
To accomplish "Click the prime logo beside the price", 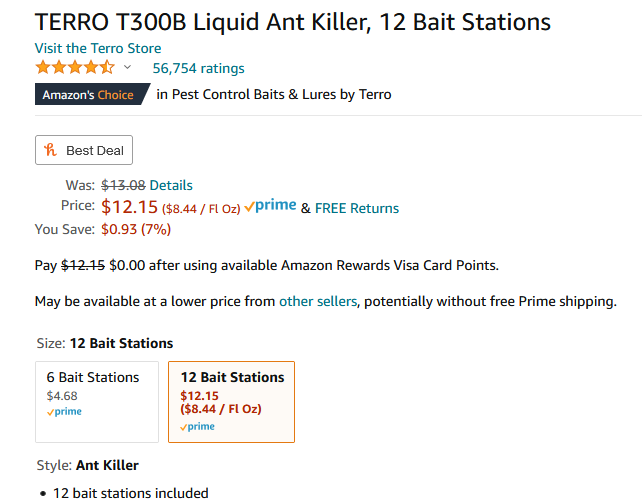I will pos(270,205).
